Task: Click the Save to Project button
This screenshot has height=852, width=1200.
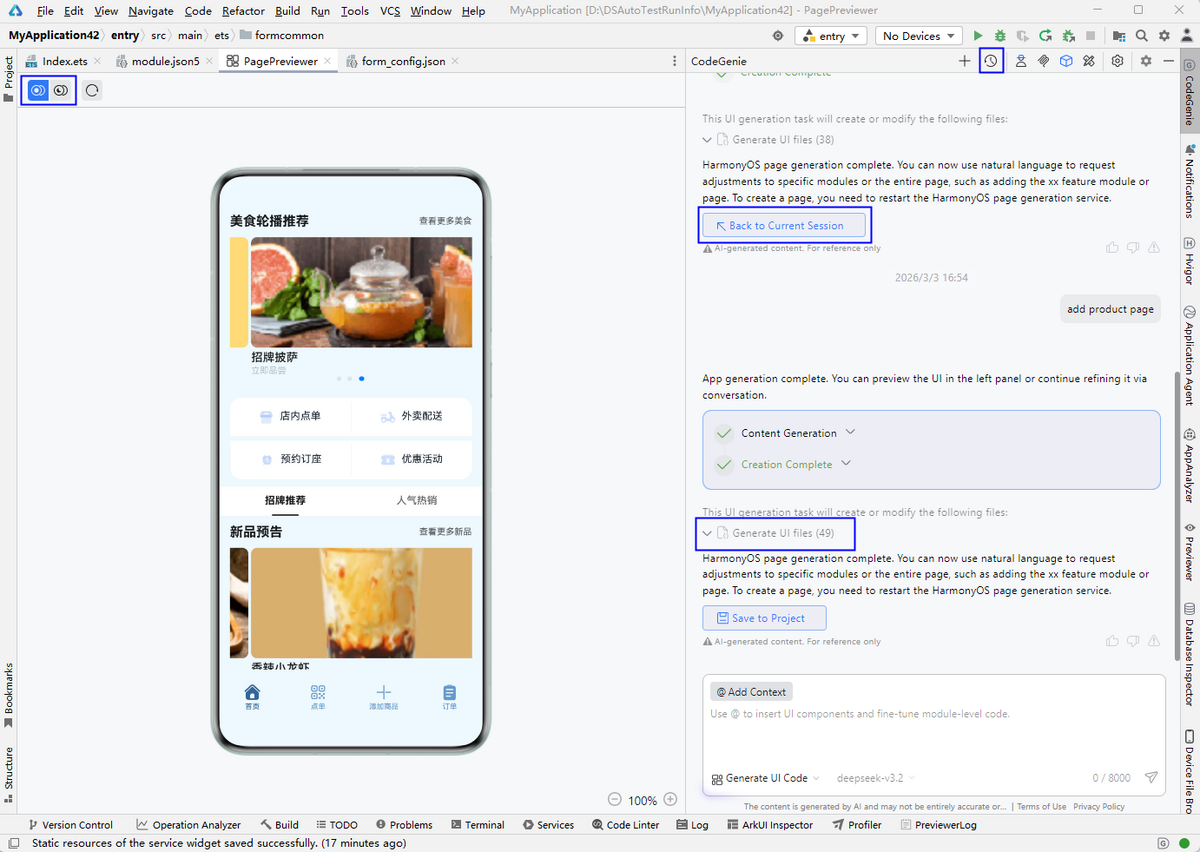Action: click(x=764, y=618)
